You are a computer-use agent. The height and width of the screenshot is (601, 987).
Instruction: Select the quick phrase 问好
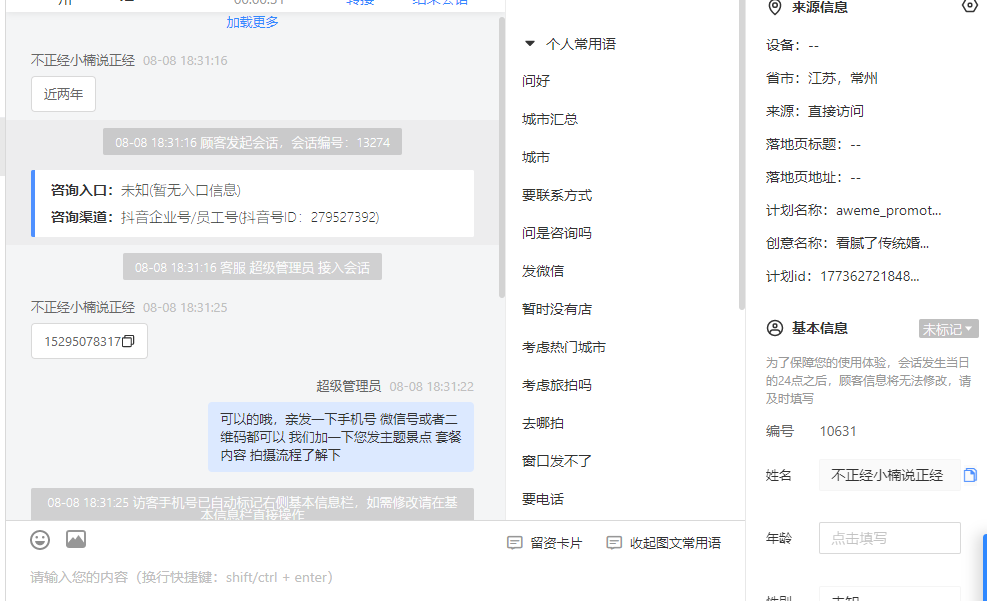click(536, 81)
